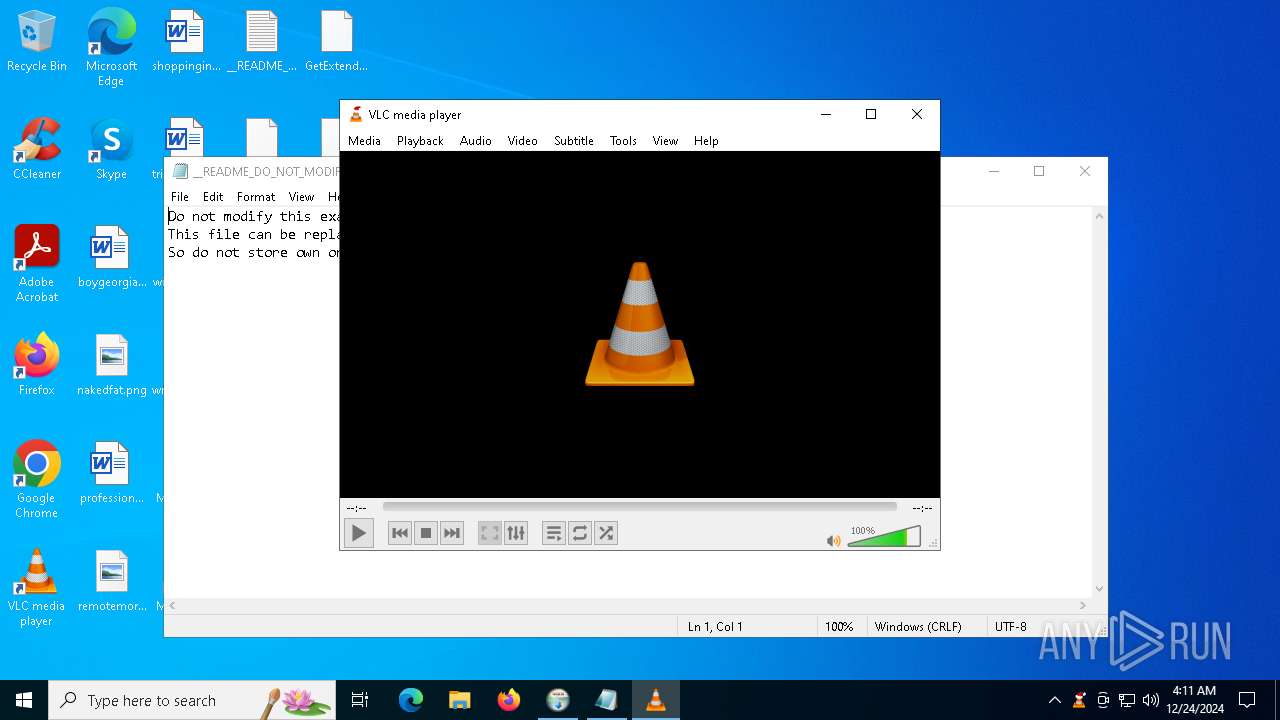Select the nakedfat.png desktop file
Image resolution: width=1280 pixels, height=720 pixels.
click(111, 365)
